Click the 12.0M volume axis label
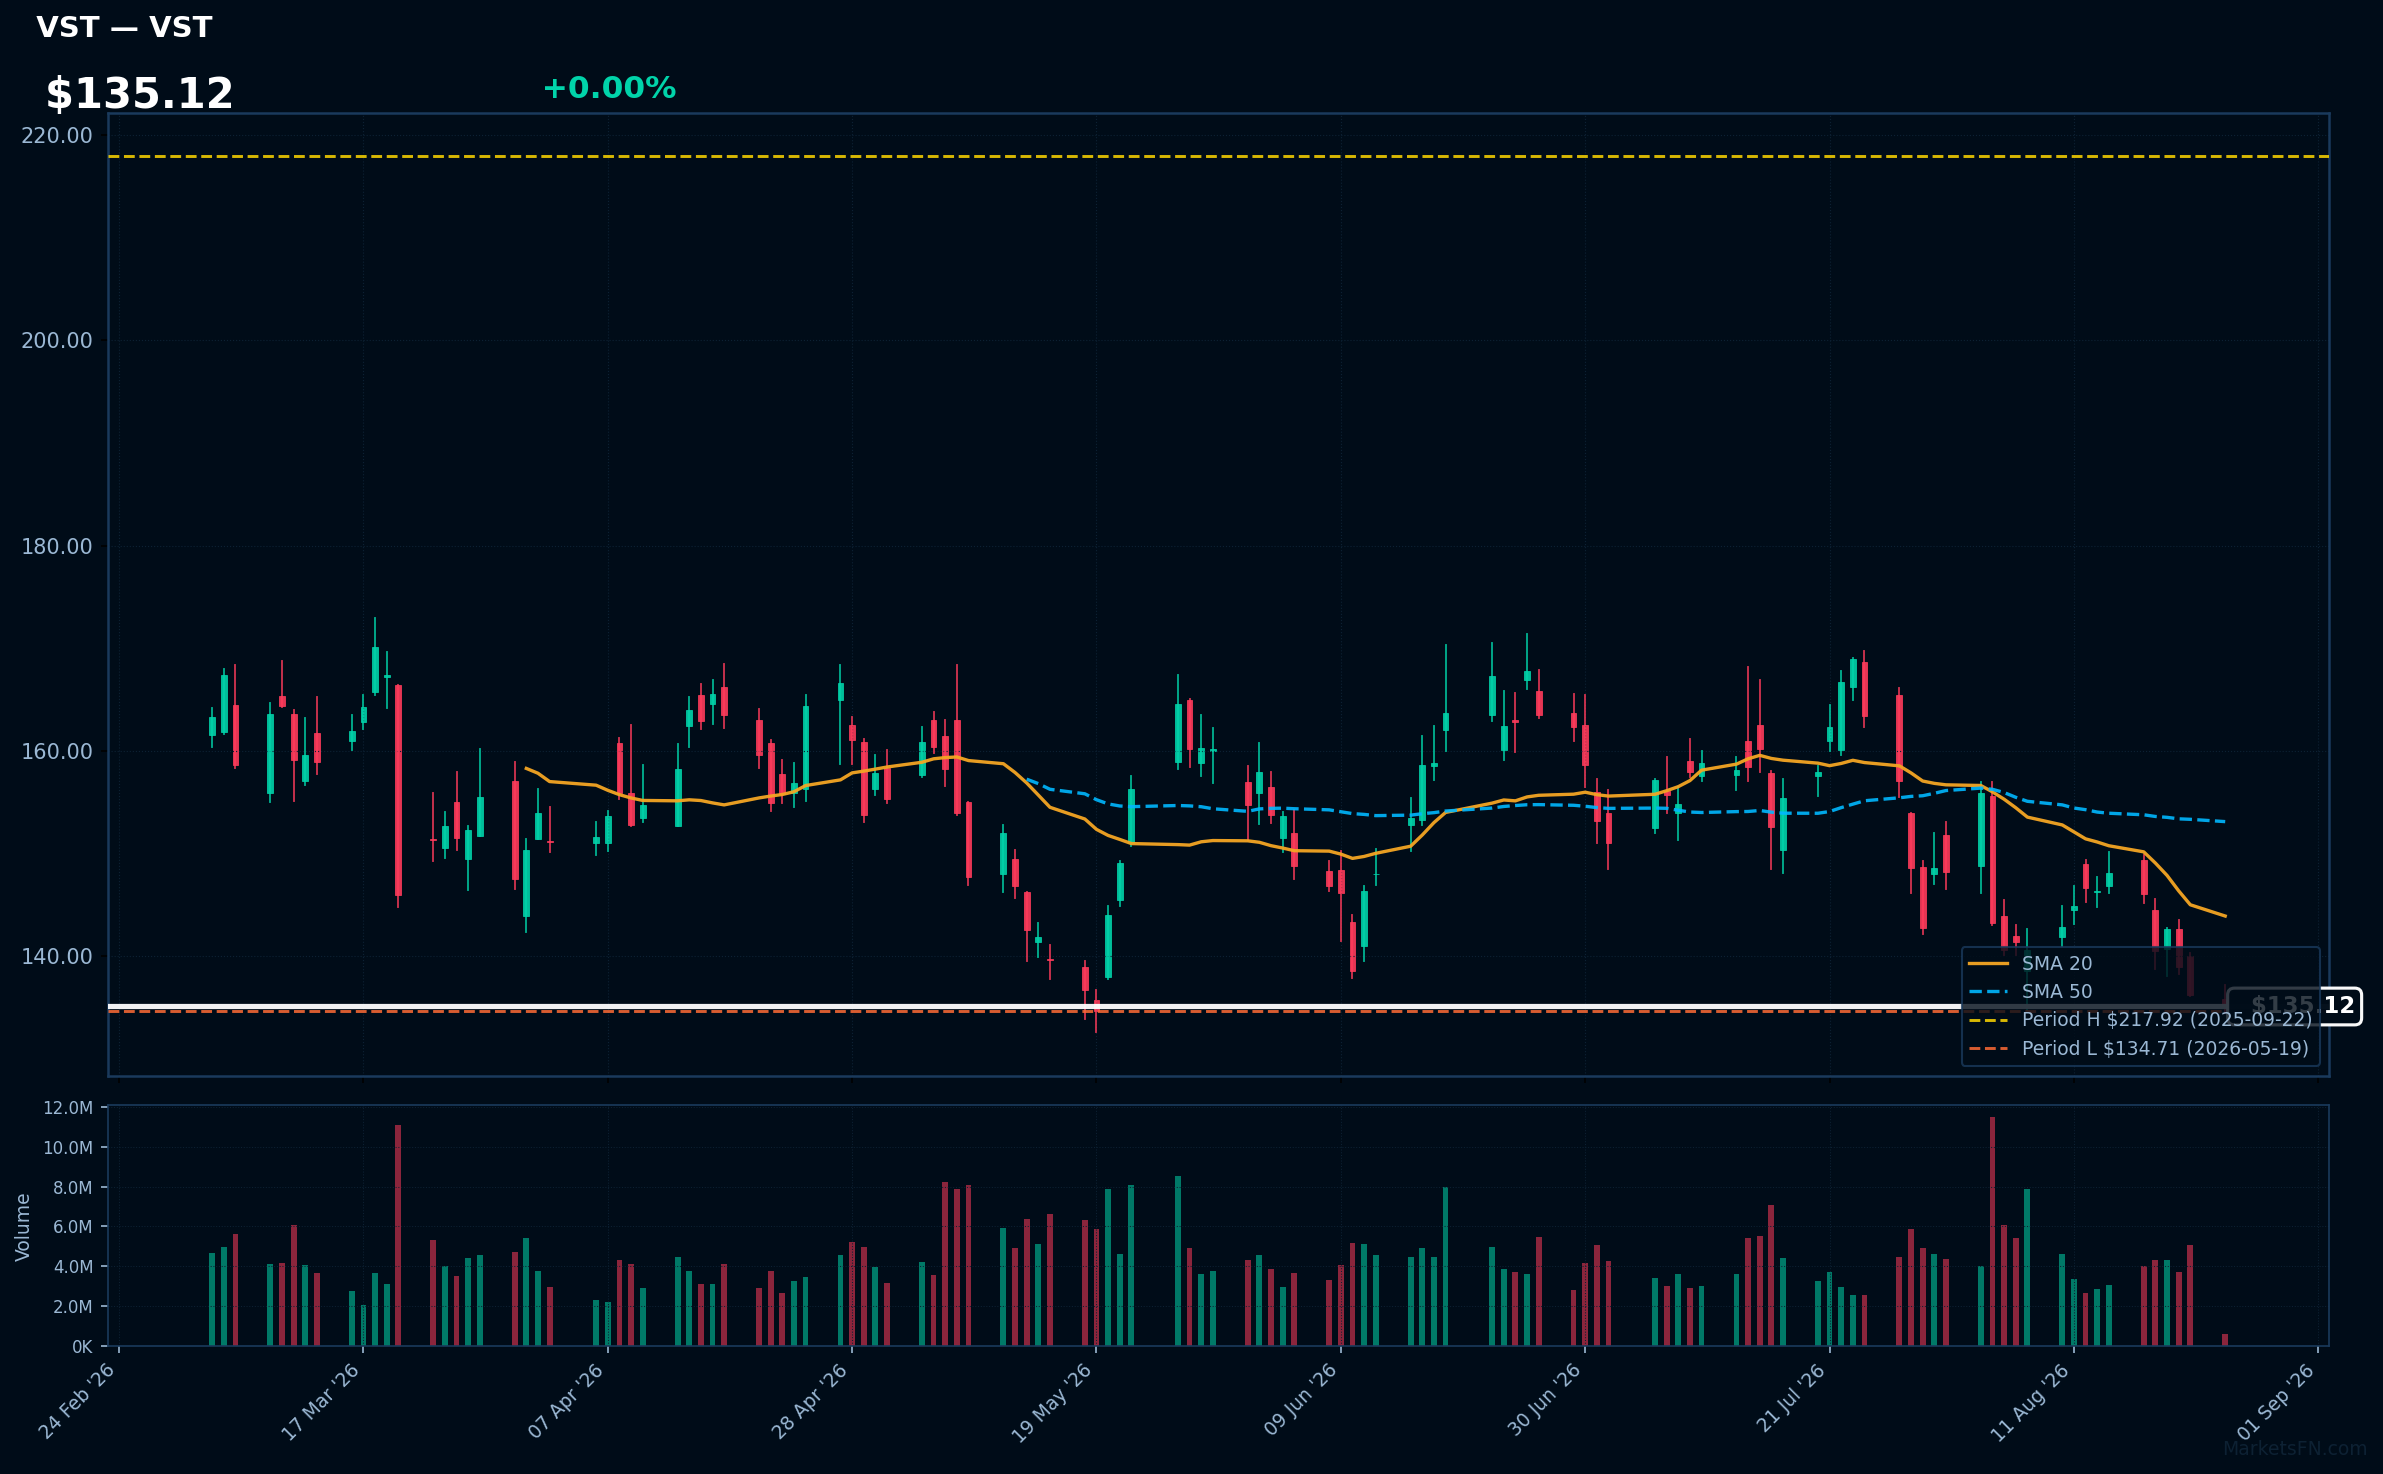The width and height of the screenshot is (2383, 1474). click(x=68, y=1108)
